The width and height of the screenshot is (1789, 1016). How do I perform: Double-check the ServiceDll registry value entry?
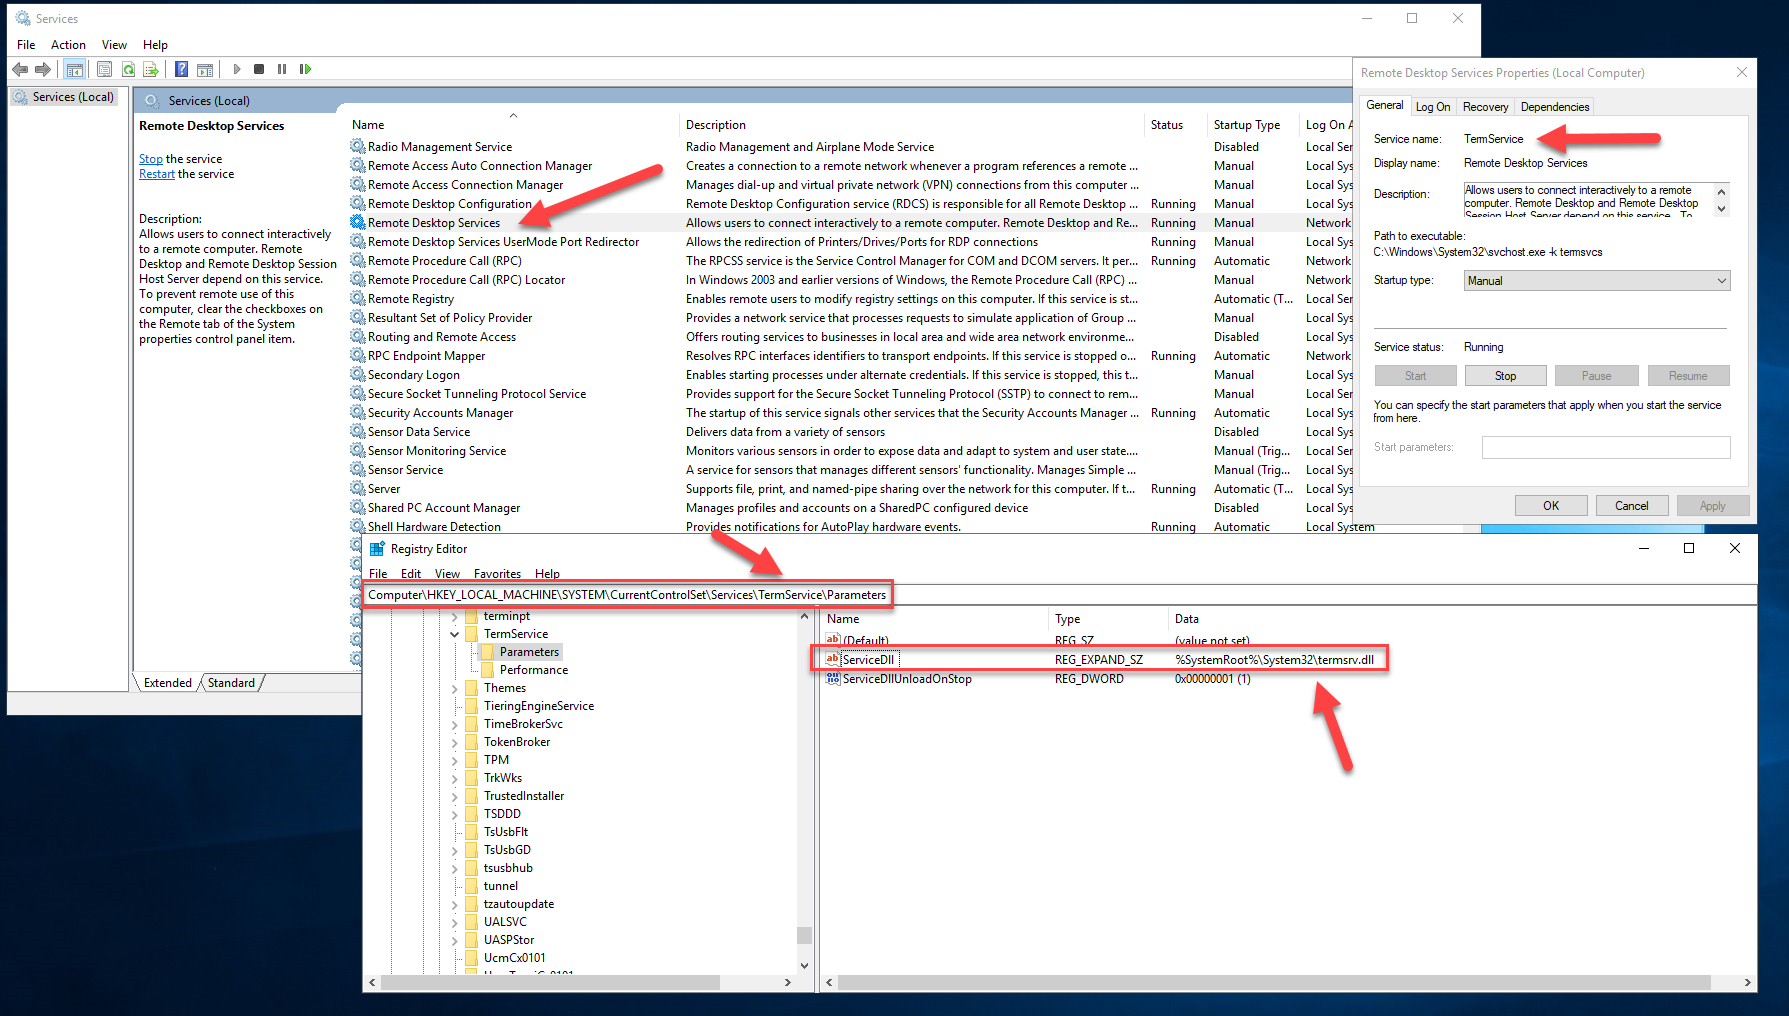(868, 660)
